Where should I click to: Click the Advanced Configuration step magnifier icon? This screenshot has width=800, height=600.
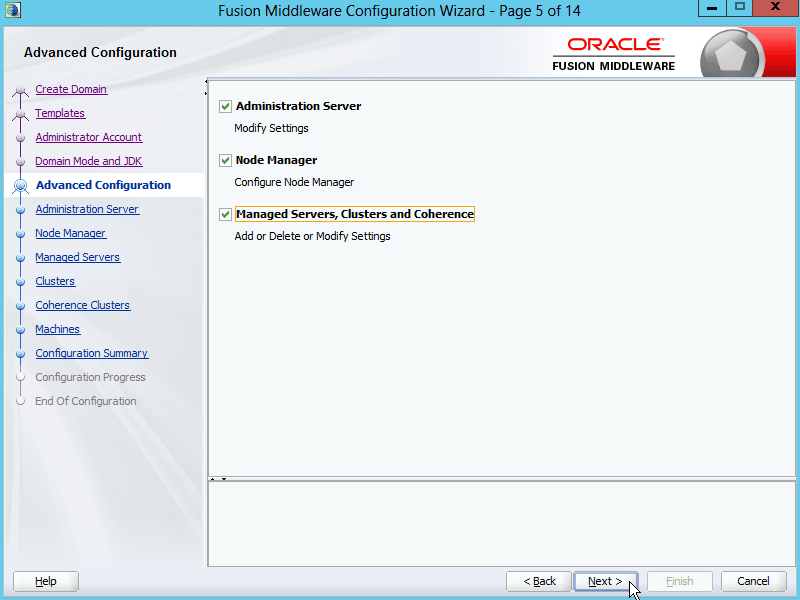pyautogui.click(x=20, y=186)
